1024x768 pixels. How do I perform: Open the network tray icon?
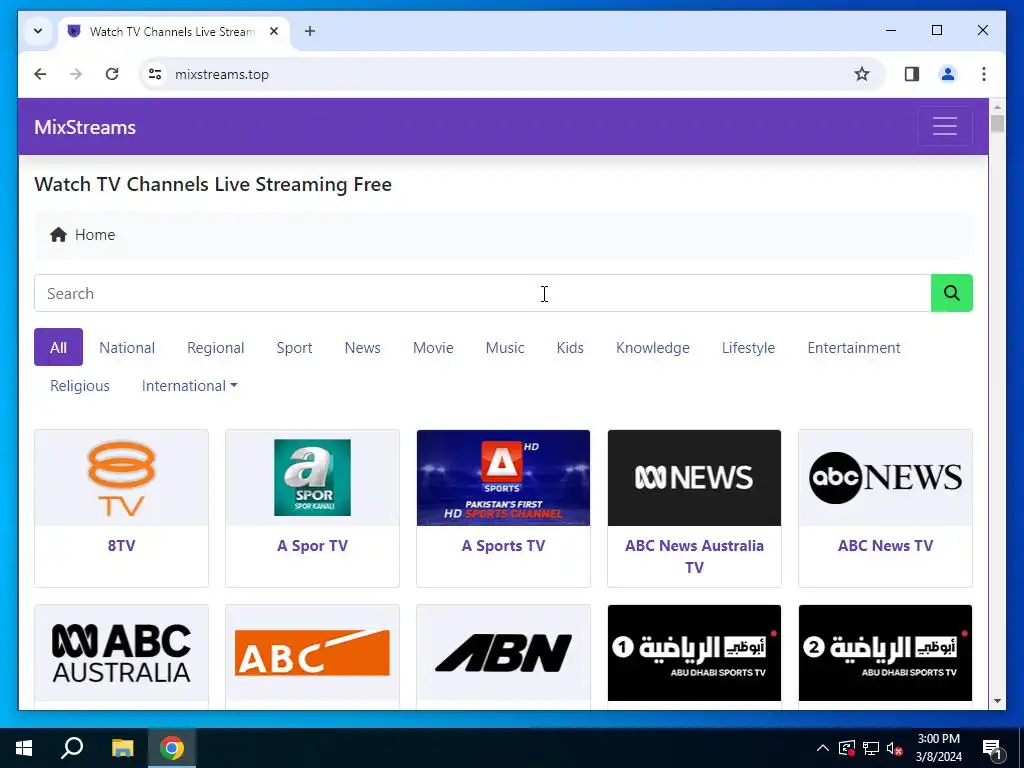[x=871, y=748]
